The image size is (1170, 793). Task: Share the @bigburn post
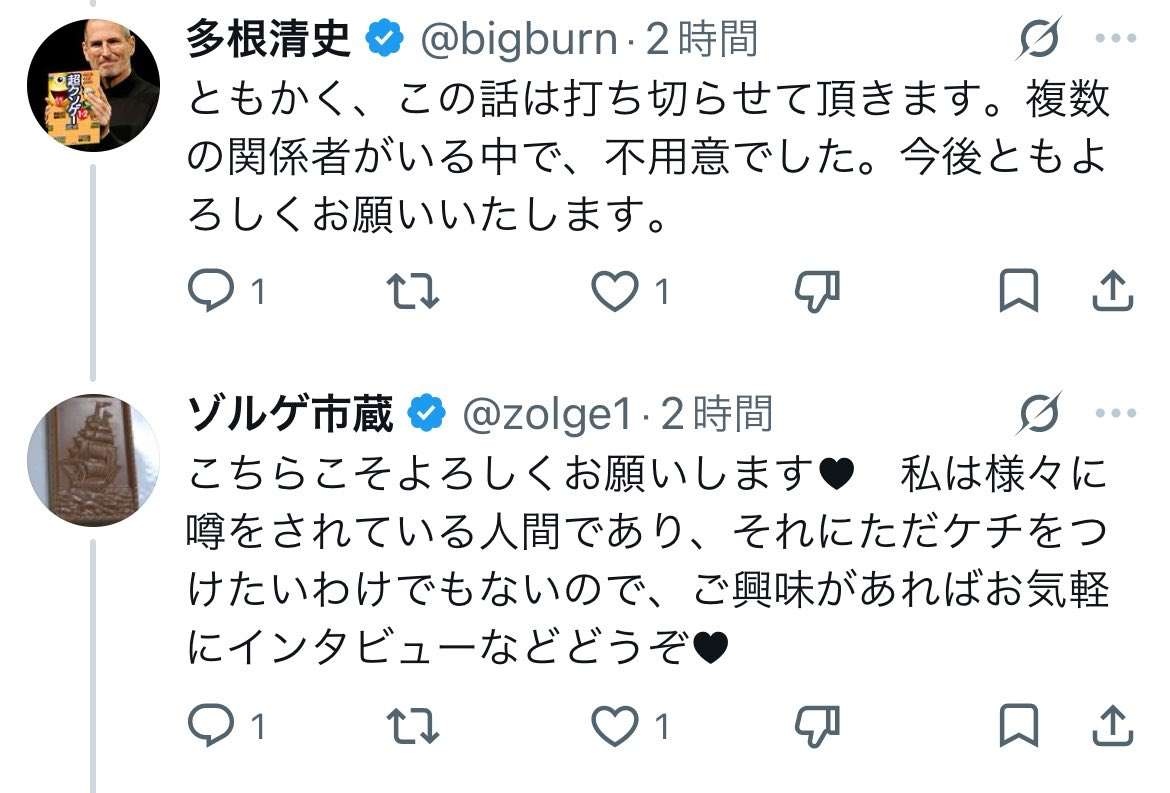pos(1111,291)
